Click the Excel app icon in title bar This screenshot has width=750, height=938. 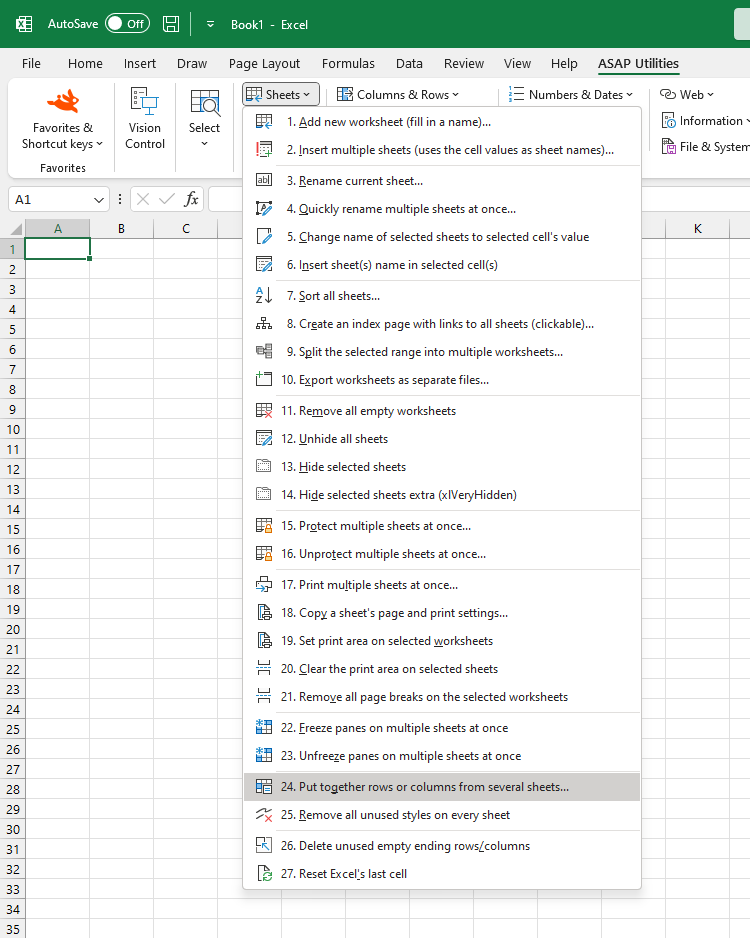click(x=24, y=24)
